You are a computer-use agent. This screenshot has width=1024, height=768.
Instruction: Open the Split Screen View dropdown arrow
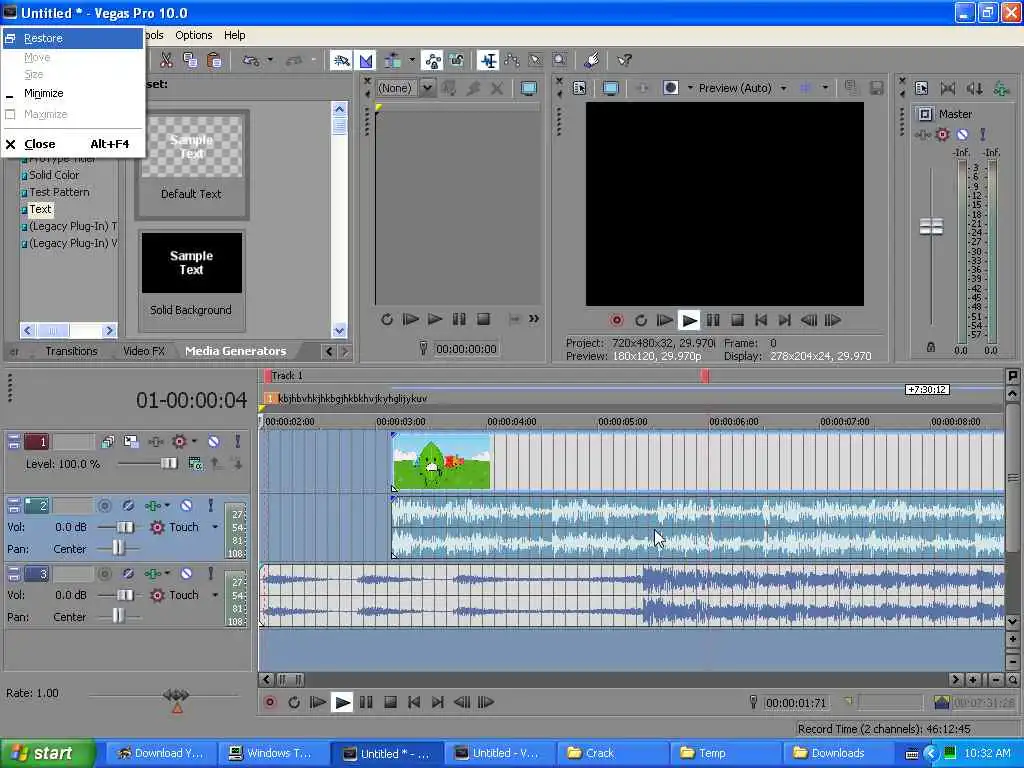click(690, 88)
